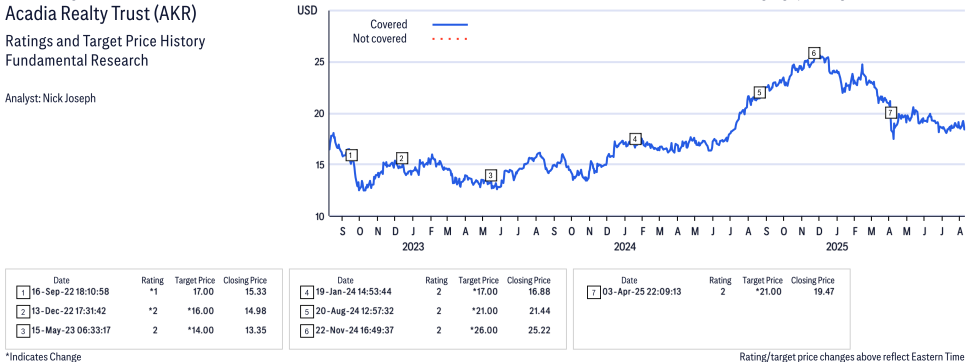Click the date 22-Nov-24 16:49:37

(x=354, y=330)
